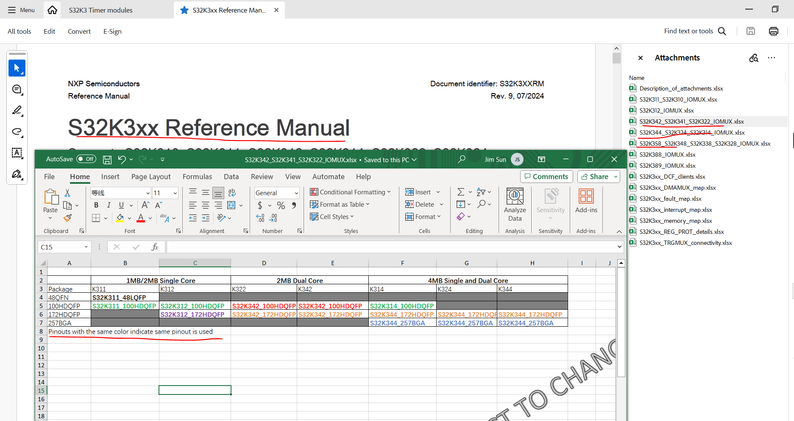Viewport: 794px width, 421px height.
Task: Increase font size in Excel
Action: (x=145, y=205)
